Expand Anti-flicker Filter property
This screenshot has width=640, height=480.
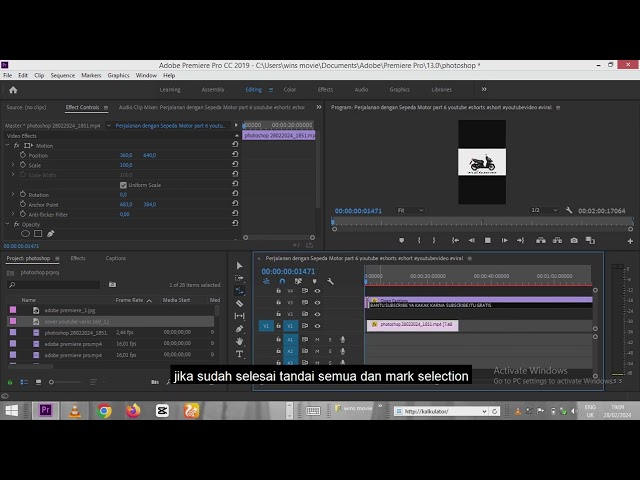tap(13, 214)
